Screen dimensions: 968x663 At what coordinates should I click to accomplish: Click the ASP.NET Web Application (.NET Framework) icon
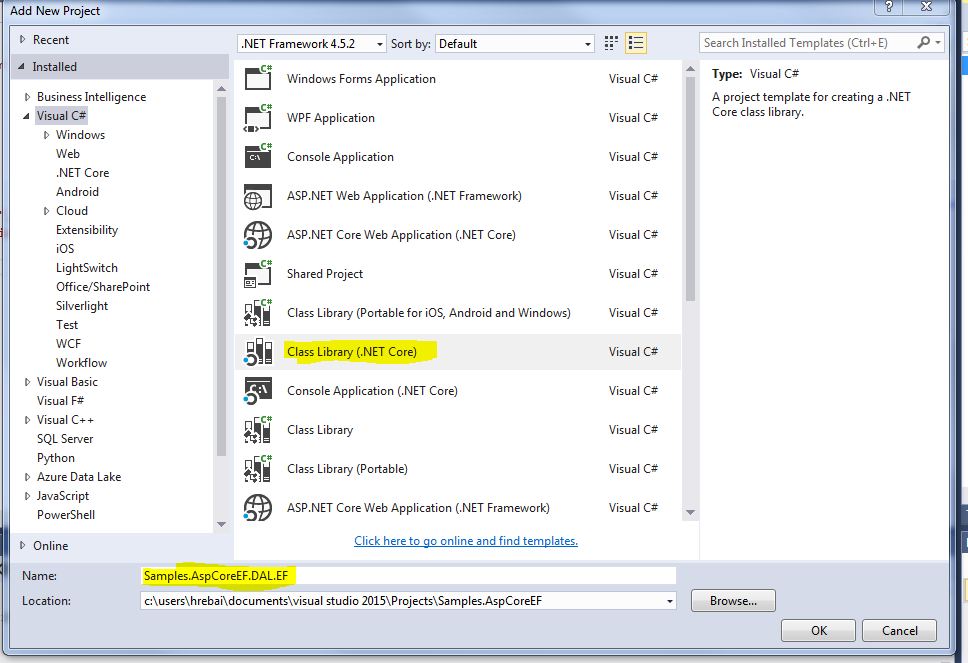point(258,196)
